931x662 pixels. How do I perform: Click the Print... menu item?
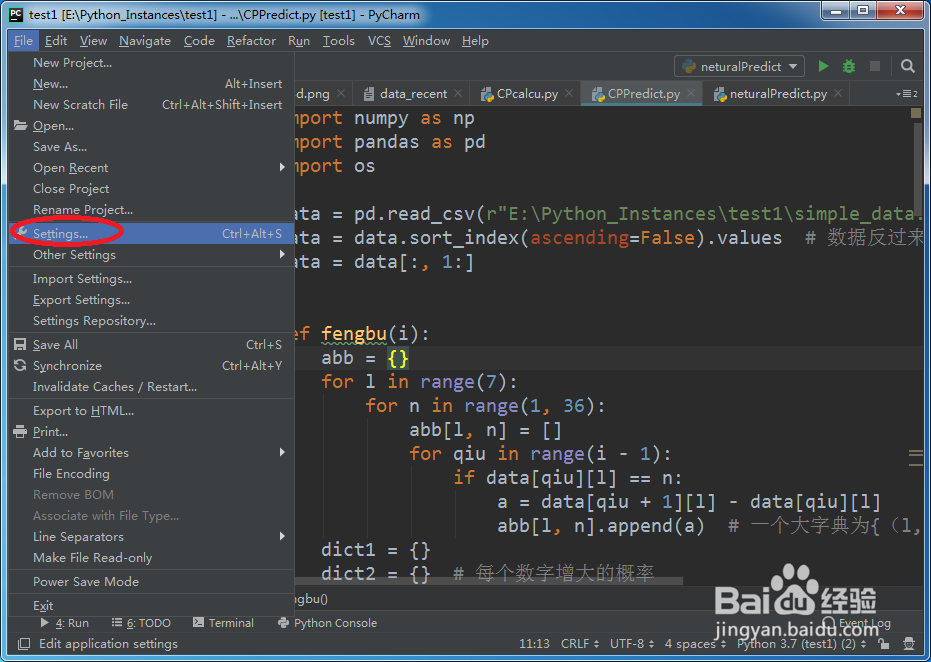coord(151,432)
